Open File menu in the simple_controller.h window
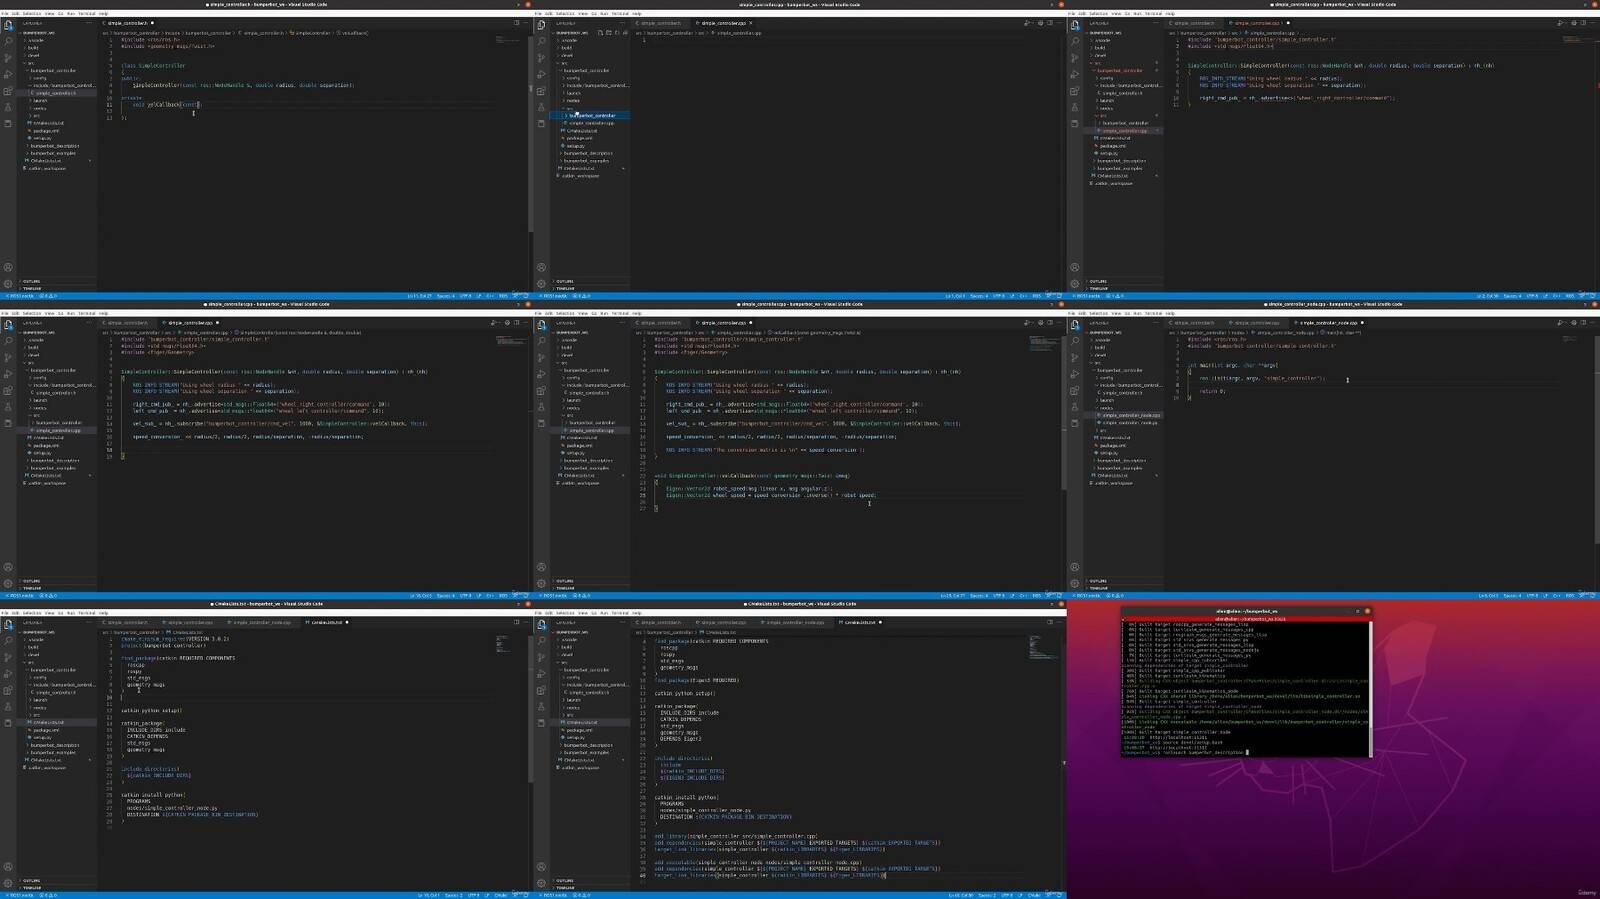 click(x=5, y=13)
